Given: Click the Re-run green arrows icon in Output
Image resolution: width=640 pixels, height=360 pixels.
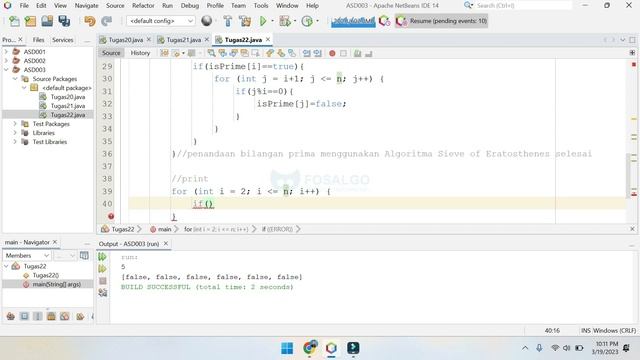Looking at the screenshot, I should (102, 256).
